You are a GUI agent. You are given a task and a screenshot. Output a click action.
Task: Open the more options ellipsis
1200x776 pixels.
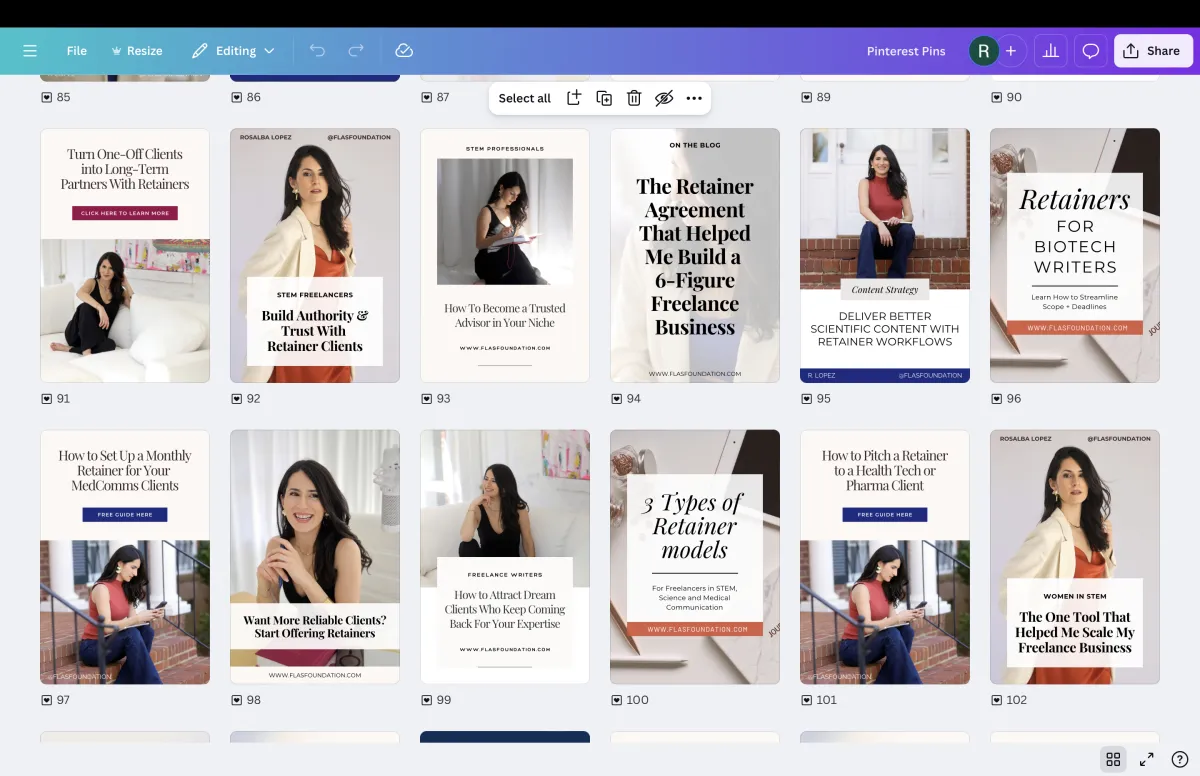pos(694,98)
